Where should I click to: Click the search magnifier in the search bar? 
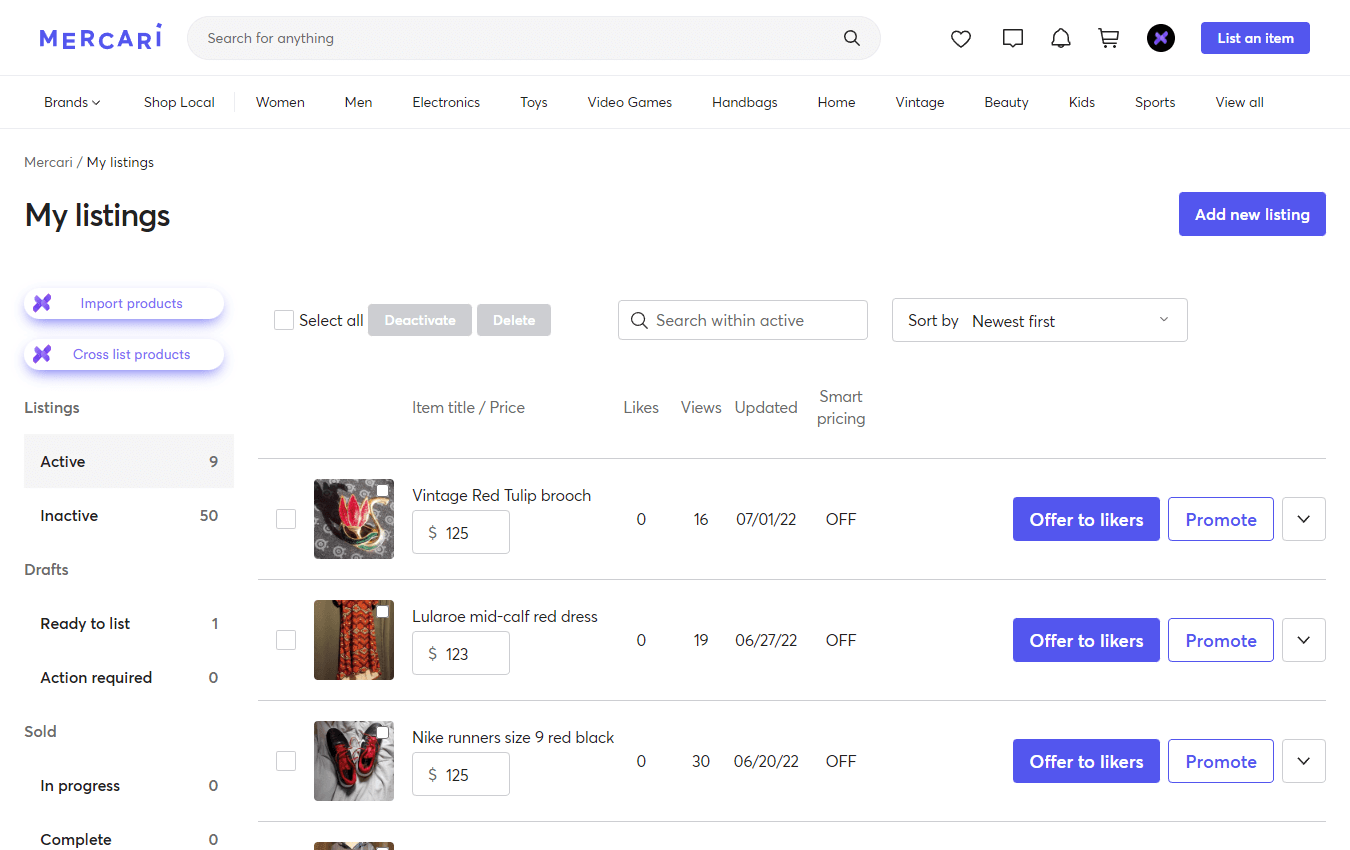tap(851, 38)
